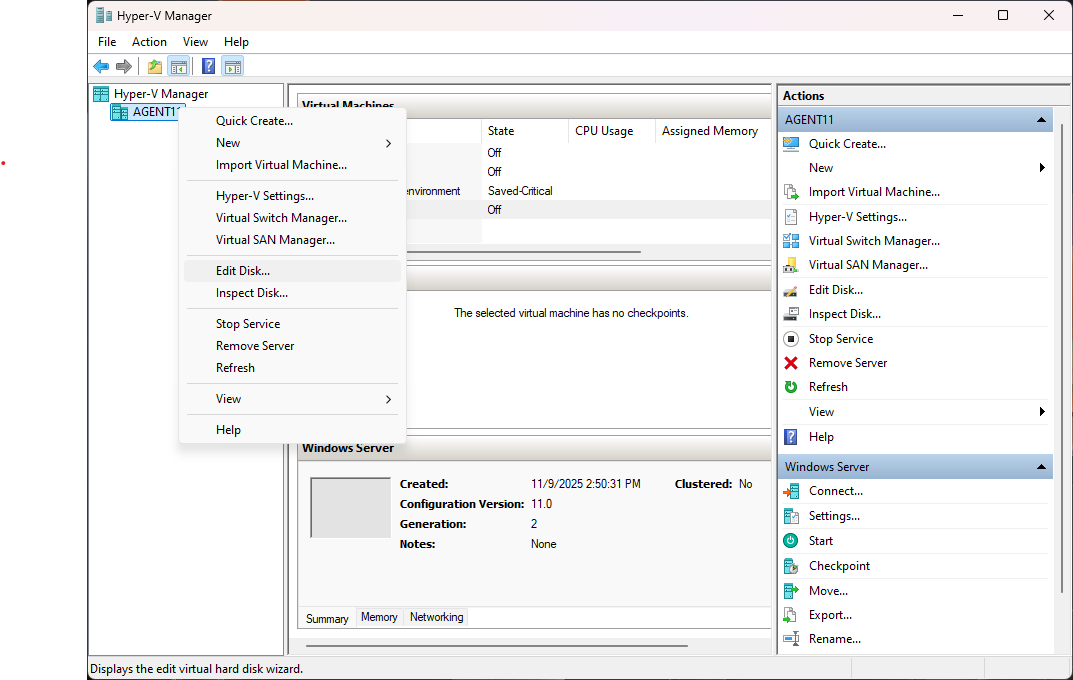
Task: Click the Back arrow toolbar icon
Action: click(x=101, y=67)
